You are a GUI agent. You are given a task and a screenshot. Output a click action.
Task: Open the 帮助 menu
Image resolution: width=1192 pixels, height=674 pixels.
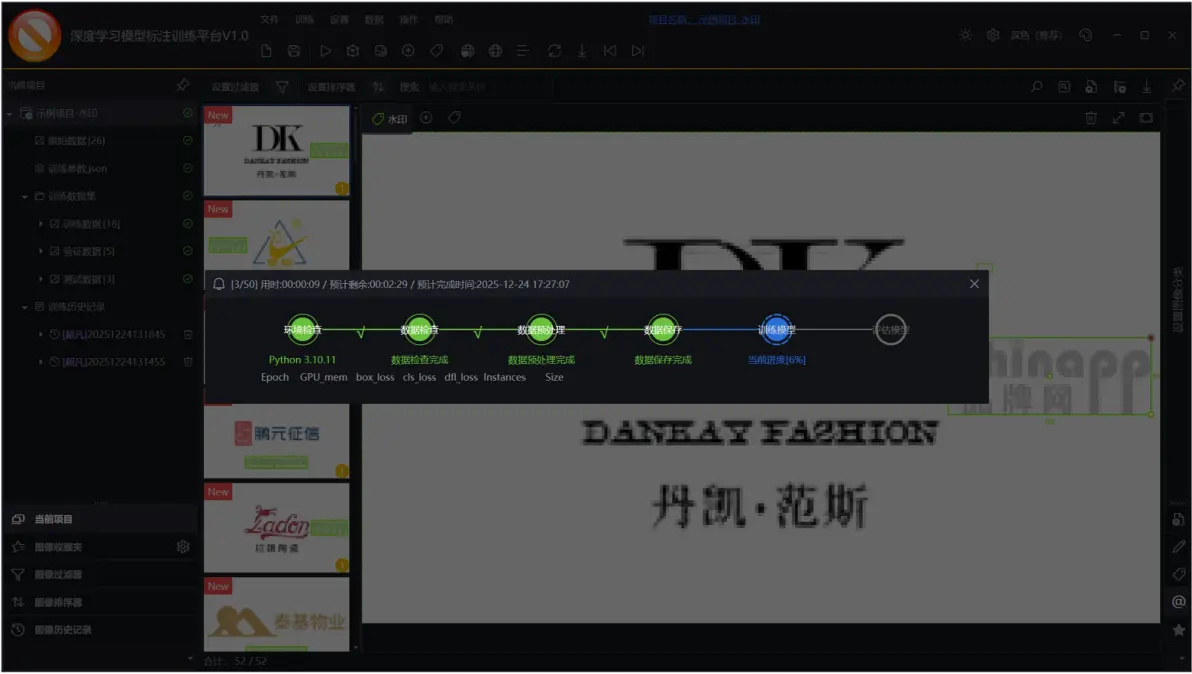[x=443, y=20]
